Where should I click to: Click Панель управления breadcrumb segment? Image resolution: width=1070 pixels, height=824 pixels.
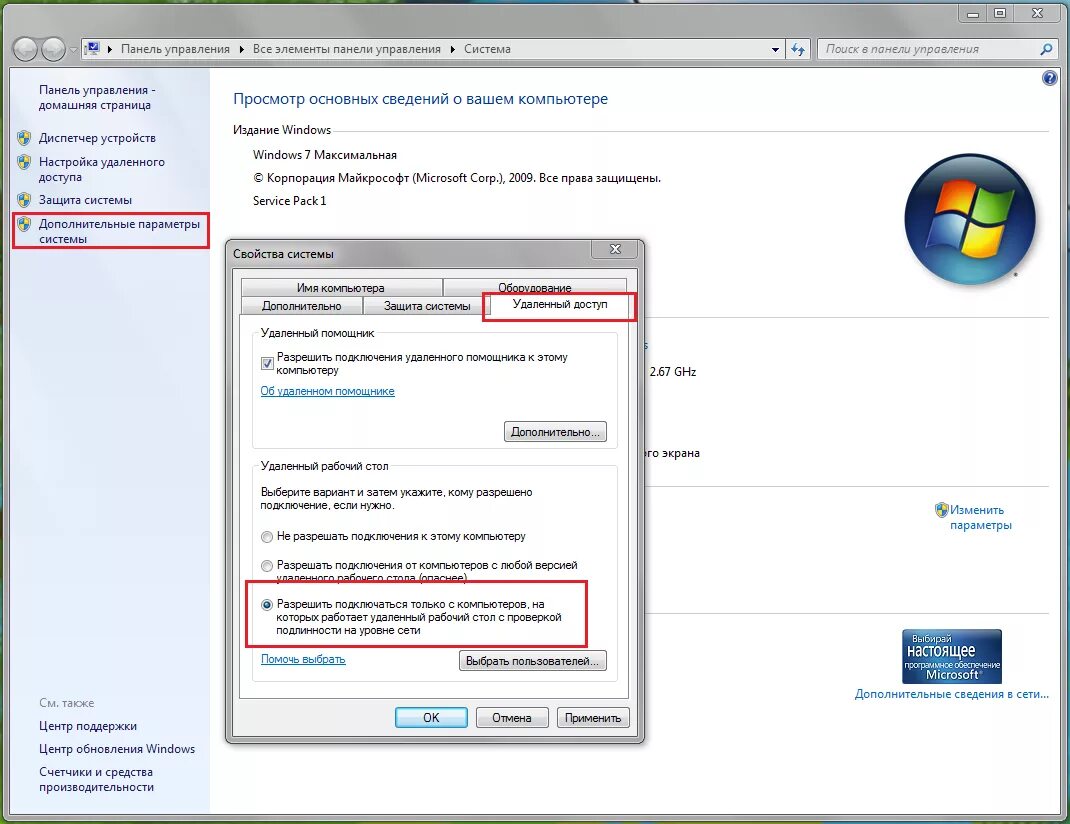point(175,49)
